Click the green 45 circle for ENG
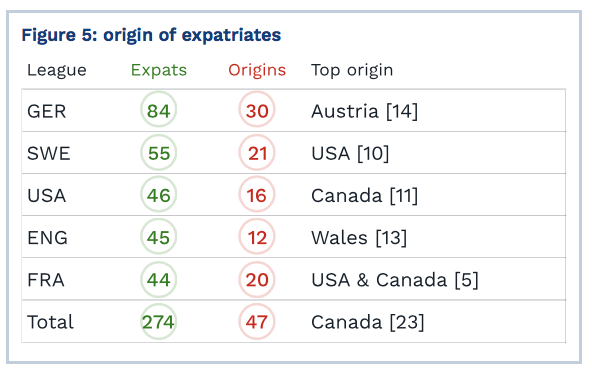The image size is (592, 372). click(x=159, y=237)
